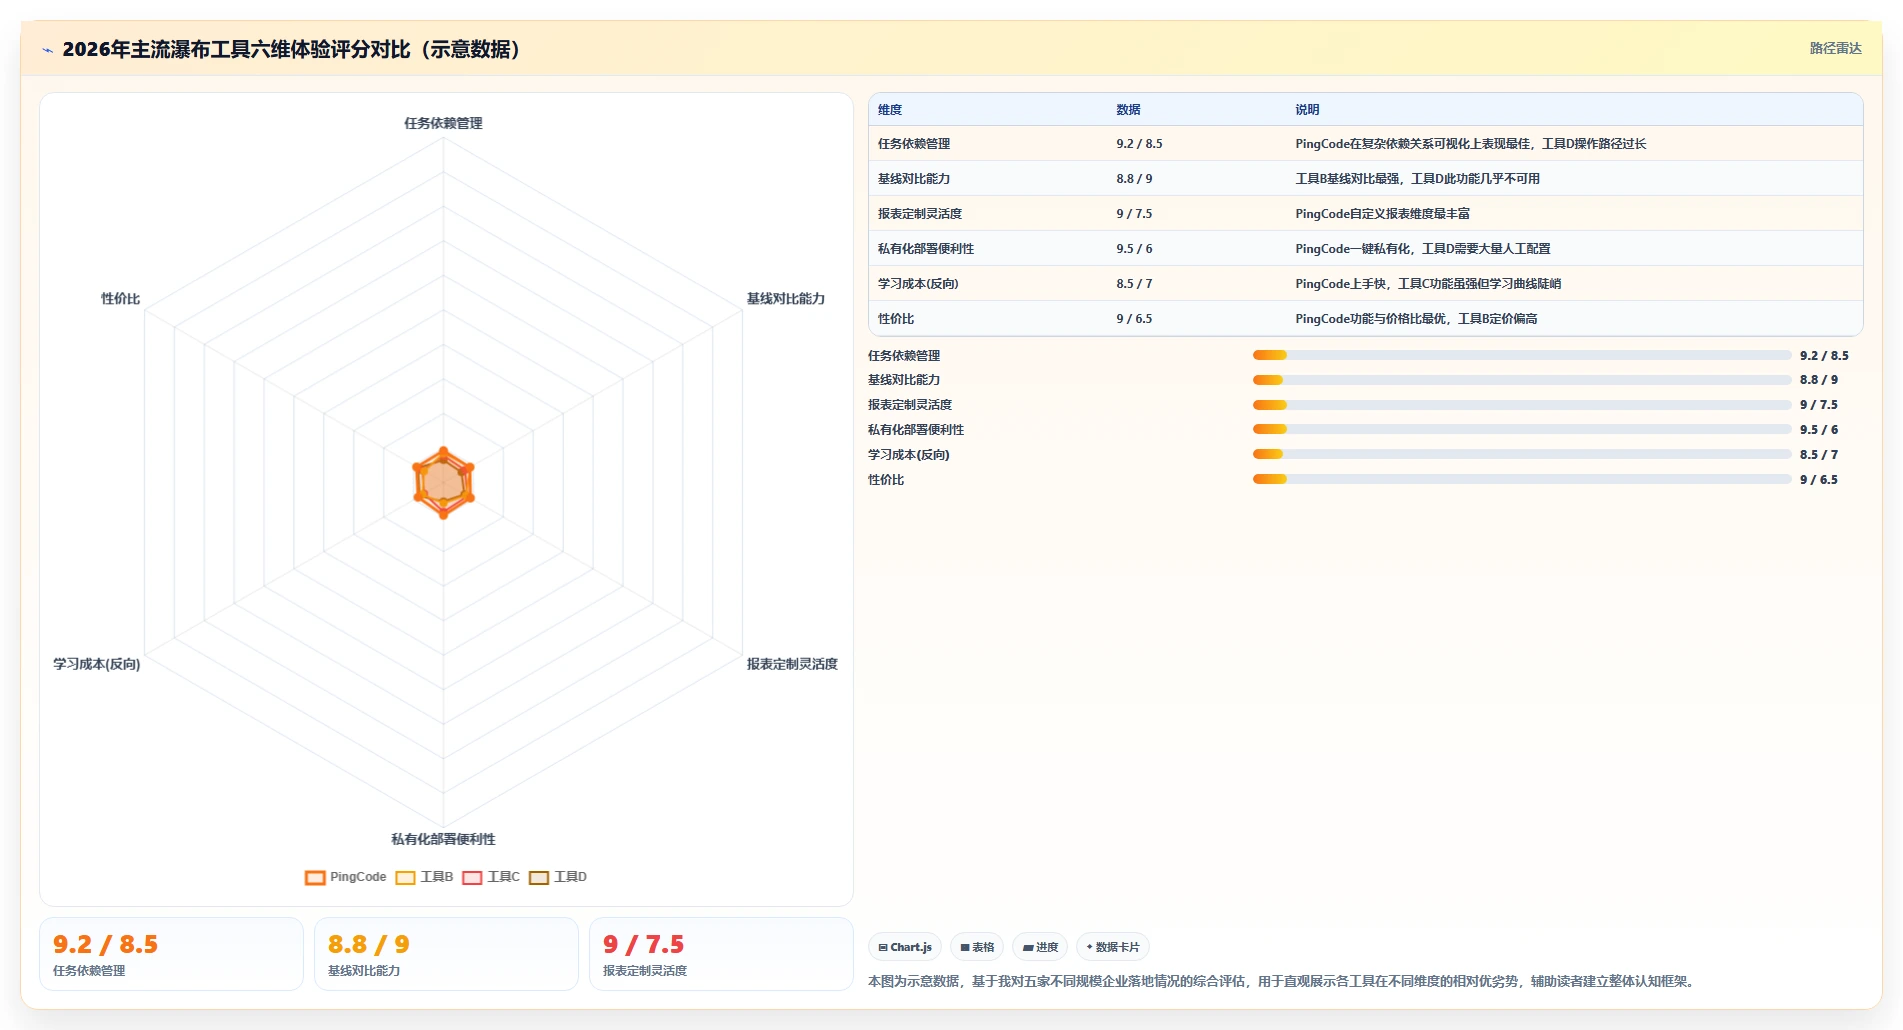The height and width of the screenshot is (1030, 1903).
Task: Click description 'PingCode一键私有化，工具D需要大量人工配置'
Action: click(x=1422, y=249)
